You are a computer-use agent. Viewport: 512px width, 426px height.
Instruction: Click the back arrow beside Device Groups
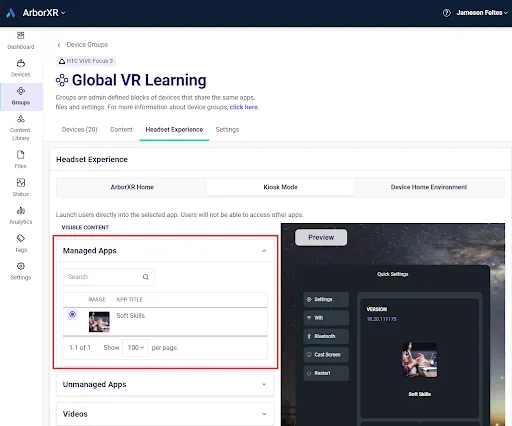(x=59, y=45)
